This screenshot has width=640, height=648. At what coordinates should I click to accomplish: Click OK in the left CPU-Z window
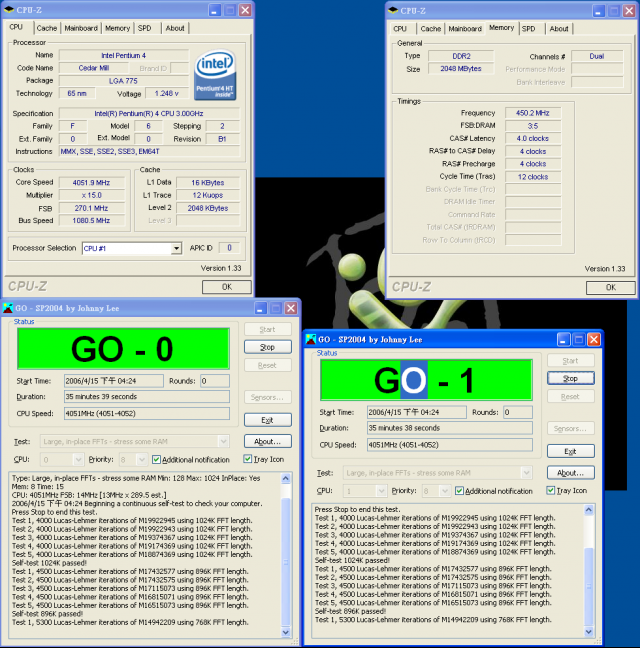click(x=227, y=287)
